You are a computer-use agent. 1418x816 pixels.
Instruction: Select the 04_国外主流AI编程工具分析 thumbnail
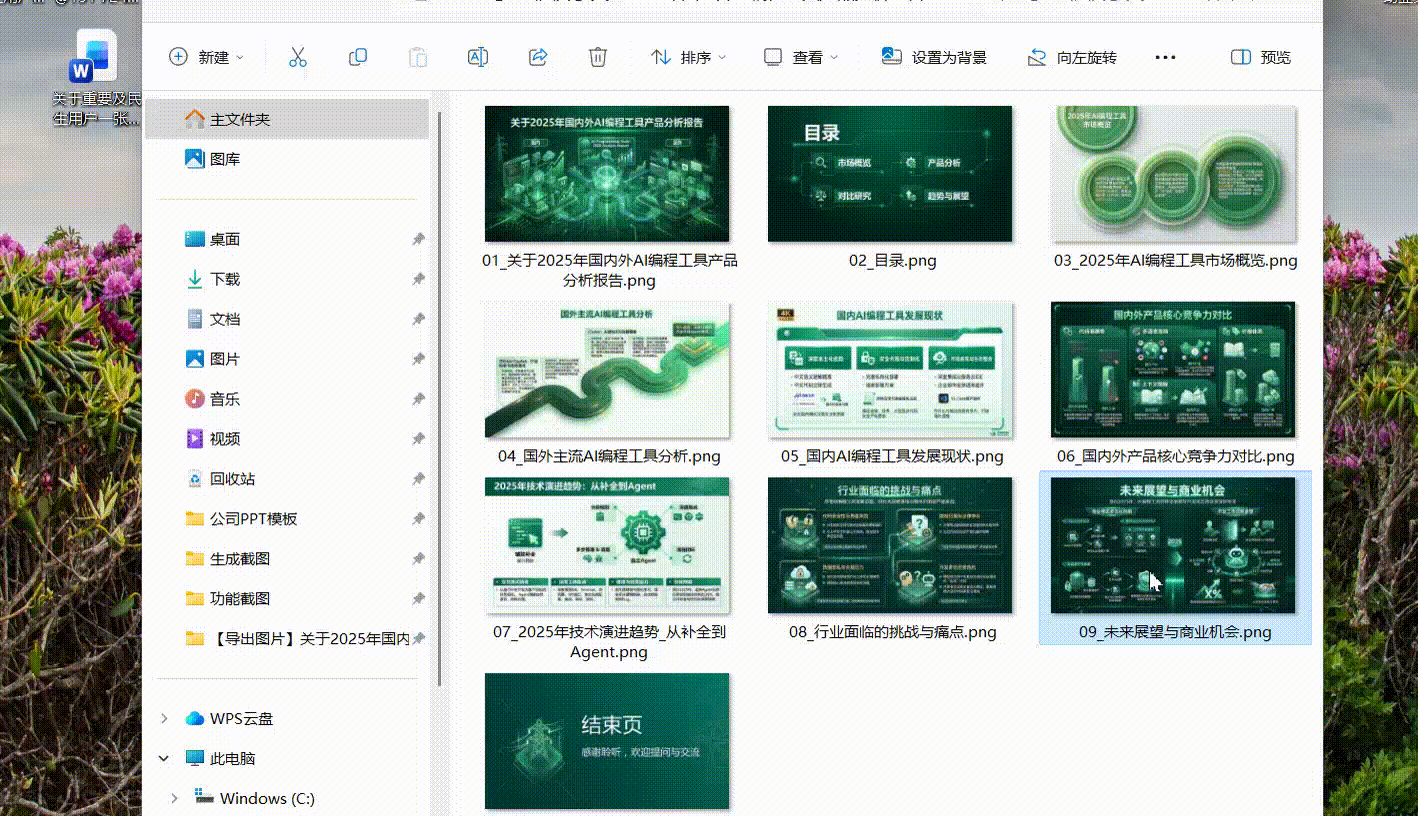click(607, 370)
